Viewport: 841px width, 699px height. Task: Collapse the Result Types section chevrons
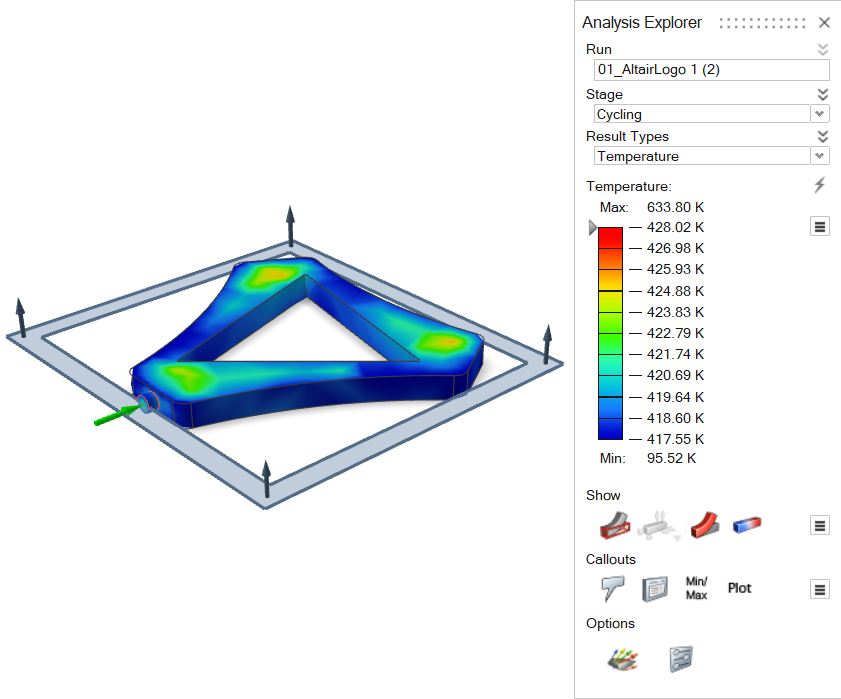822,136
